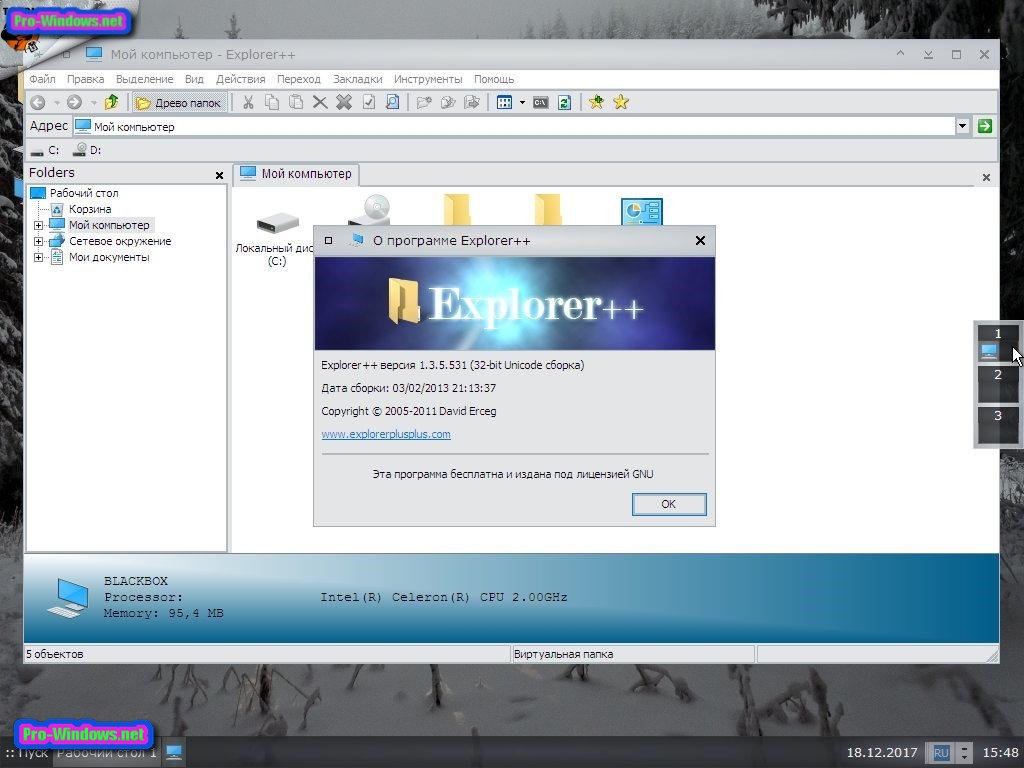
Task: Click the Виртуальная папка status bar text
Action: click(563, 654)
